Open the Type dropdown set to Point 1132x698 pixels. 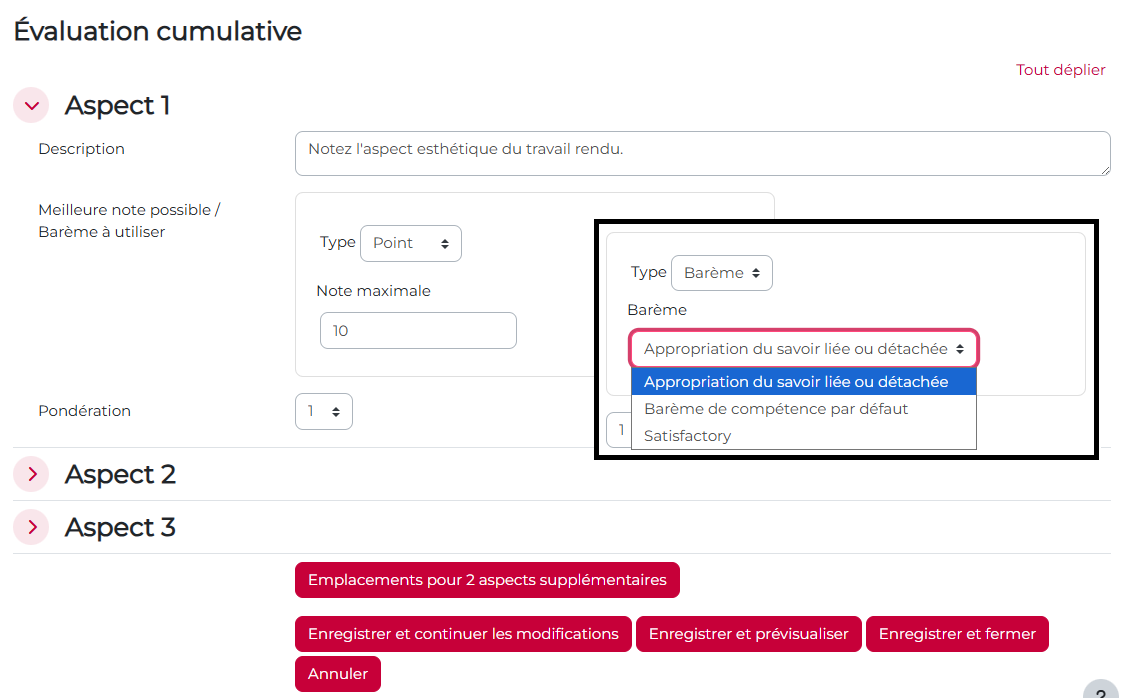click(x=411, y=243)
